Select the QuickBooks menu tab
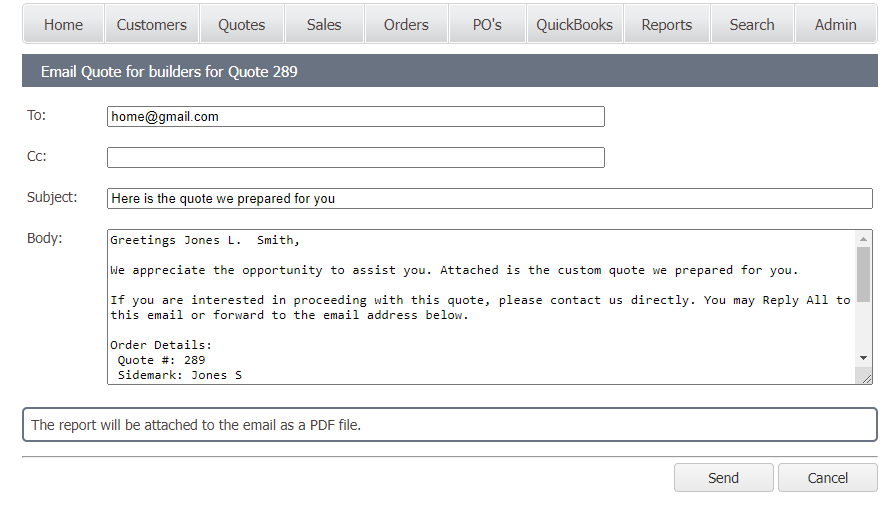Viewport: 887px width, 507px height. pos(574,25)
